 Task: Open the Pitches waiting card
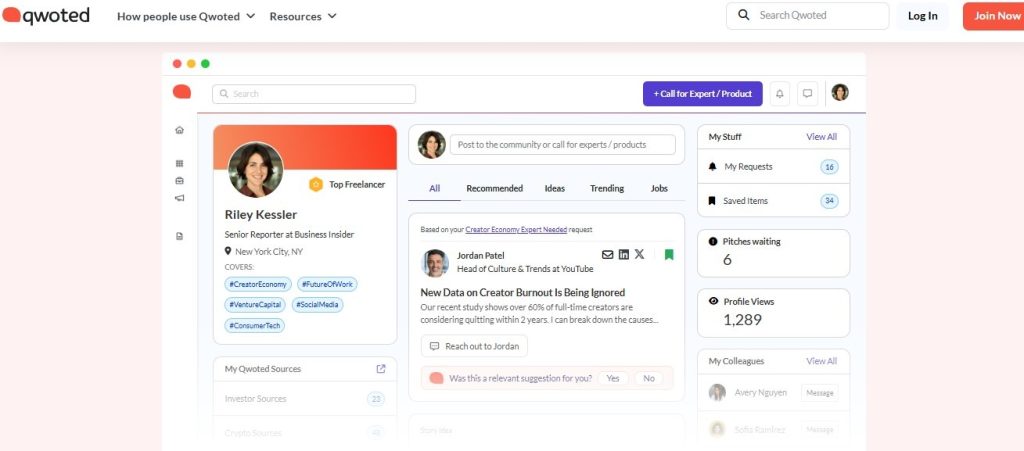[774, 253]
